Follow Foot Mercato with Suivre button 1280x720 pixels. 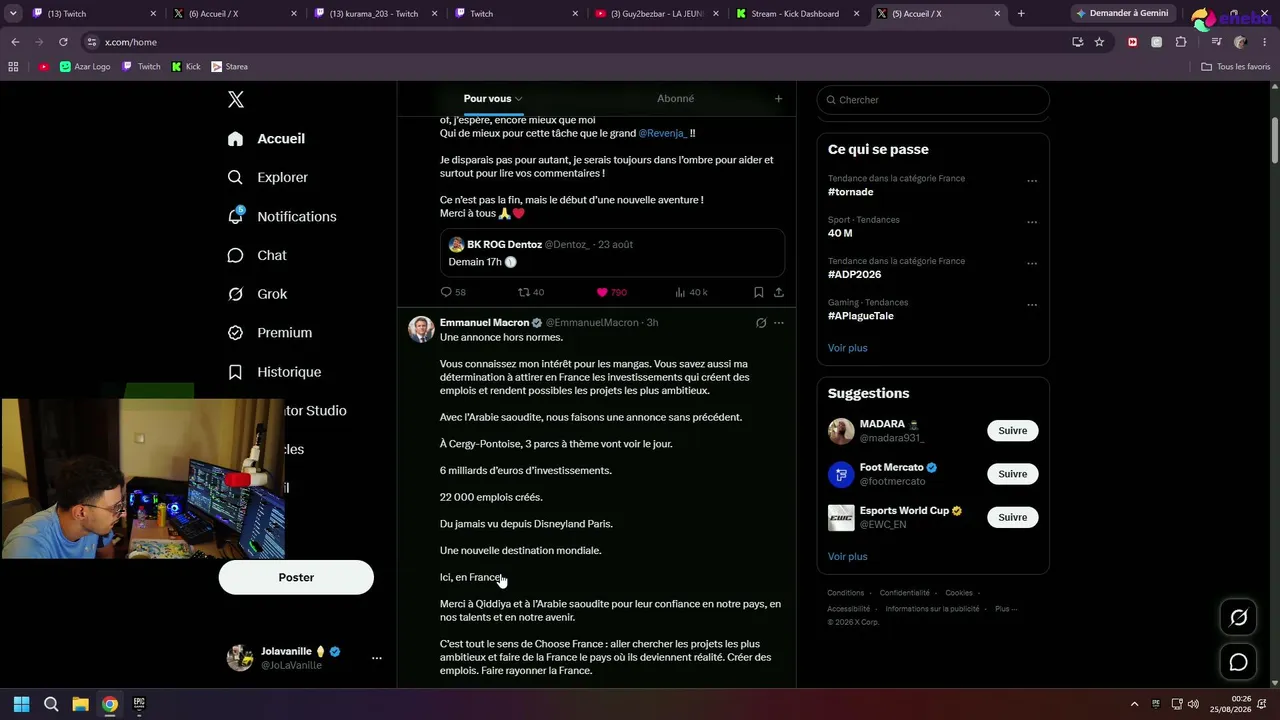click(1012, 474)
